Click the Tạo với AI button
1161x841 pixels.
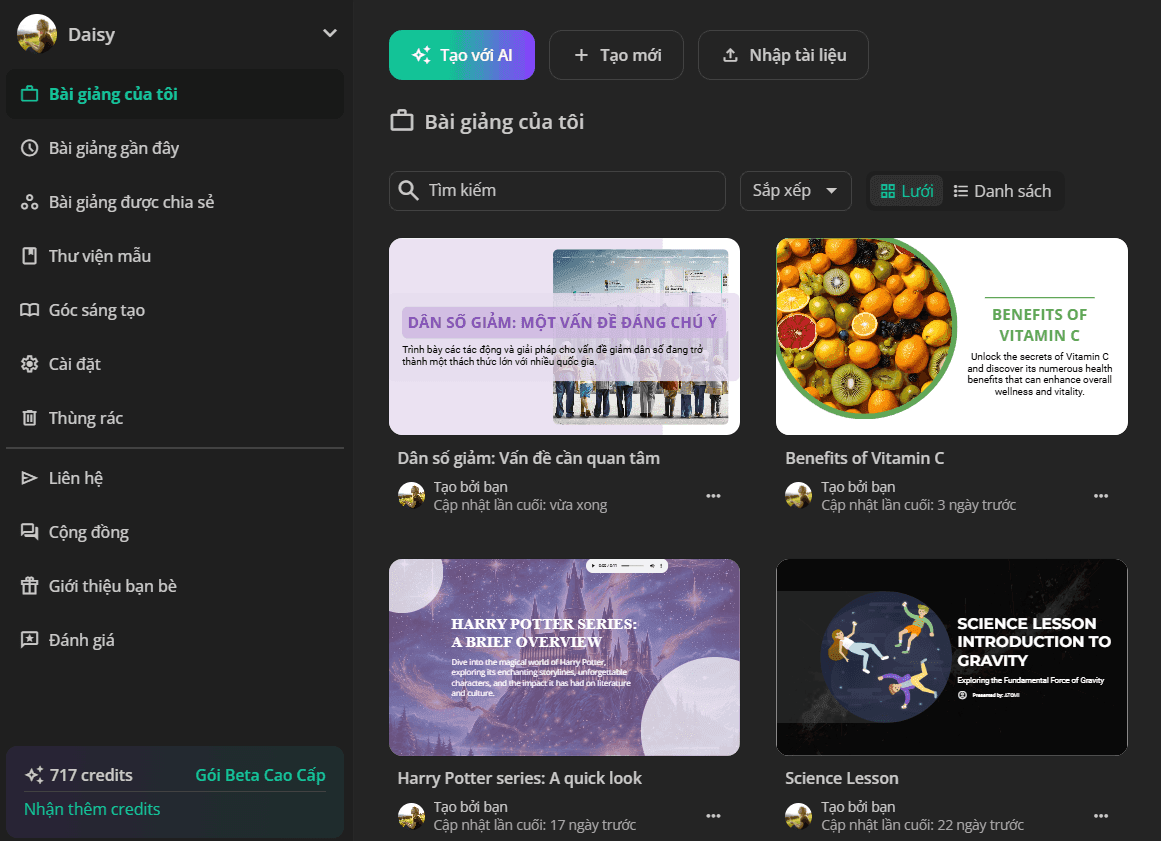pyautogui.click(x=462, y=55)
